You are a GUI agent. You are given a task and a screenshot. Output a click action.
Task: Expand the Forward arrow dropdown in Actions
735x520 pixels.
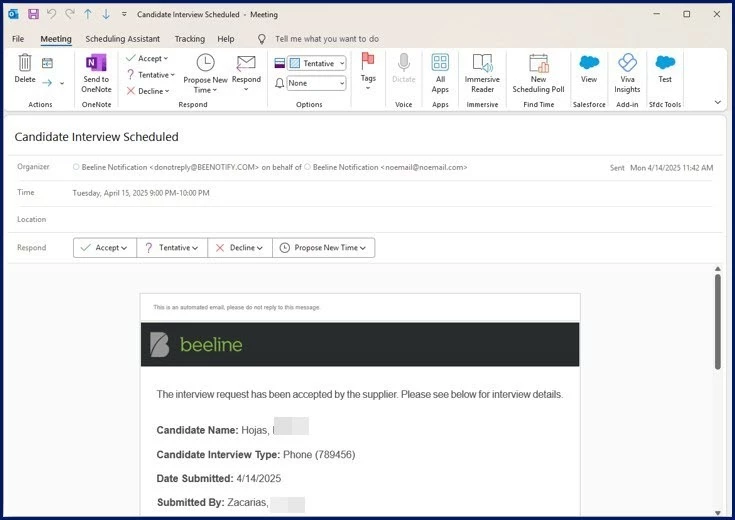point(61,83)
